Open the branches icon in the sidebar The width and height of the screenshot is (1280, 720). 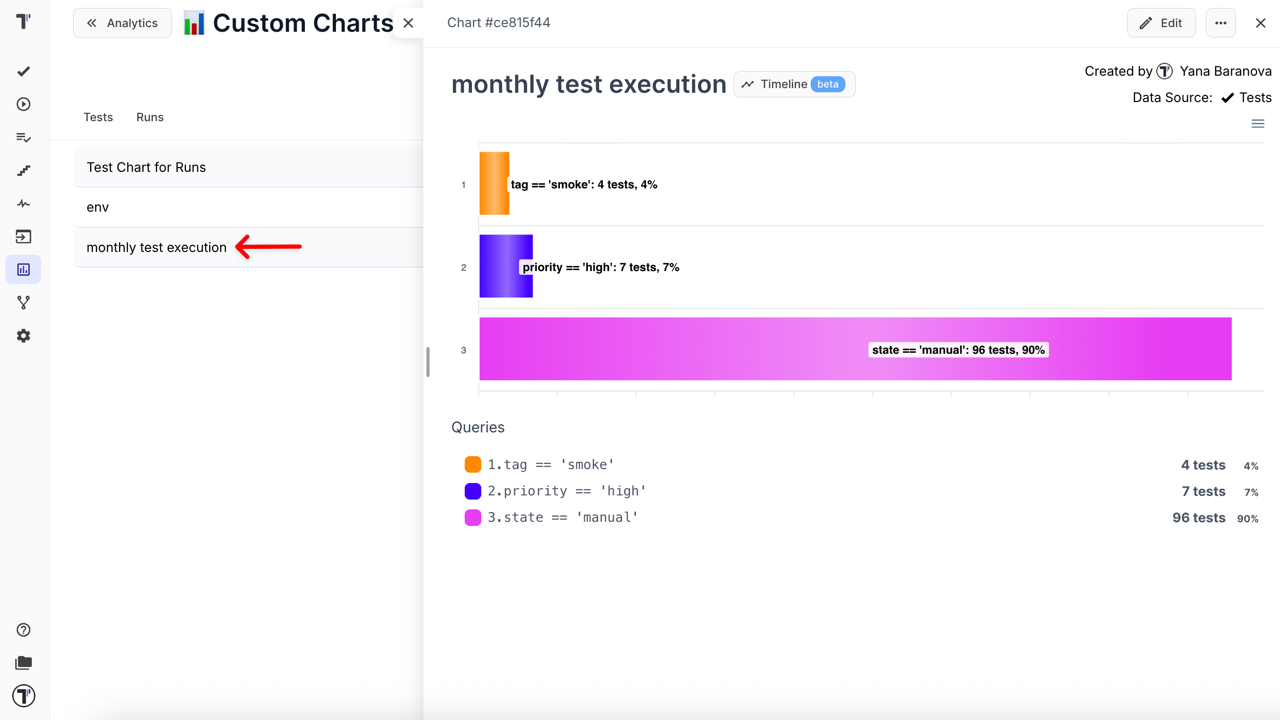[x=23, y=302]
